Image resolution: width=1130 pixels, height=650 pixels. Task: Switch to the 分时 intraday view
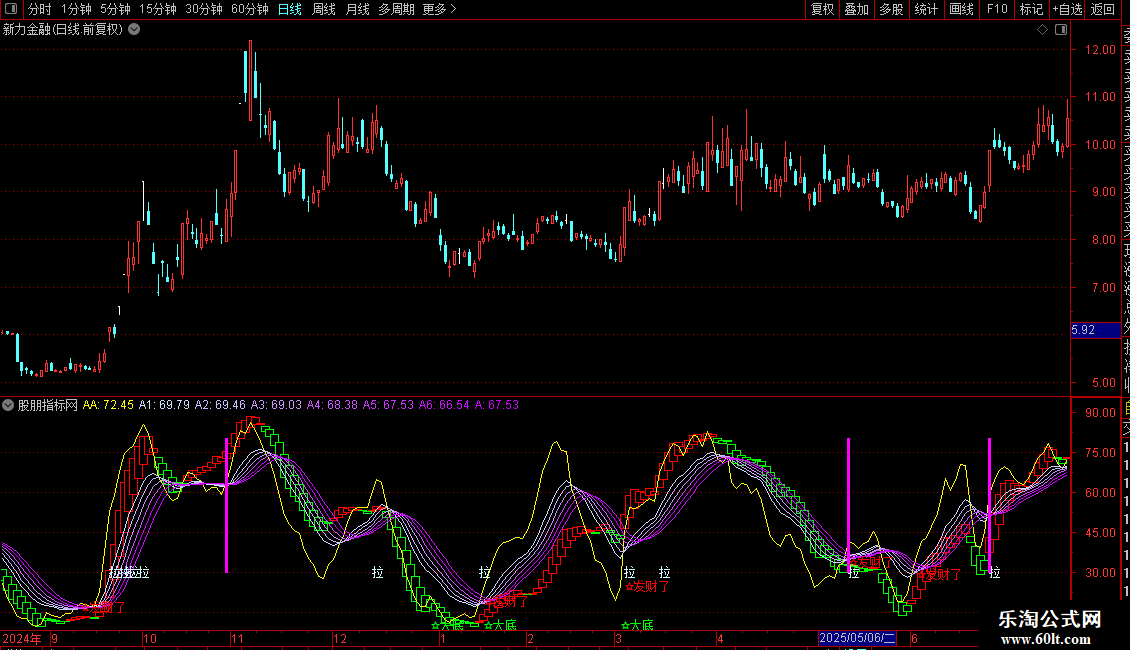39,9
